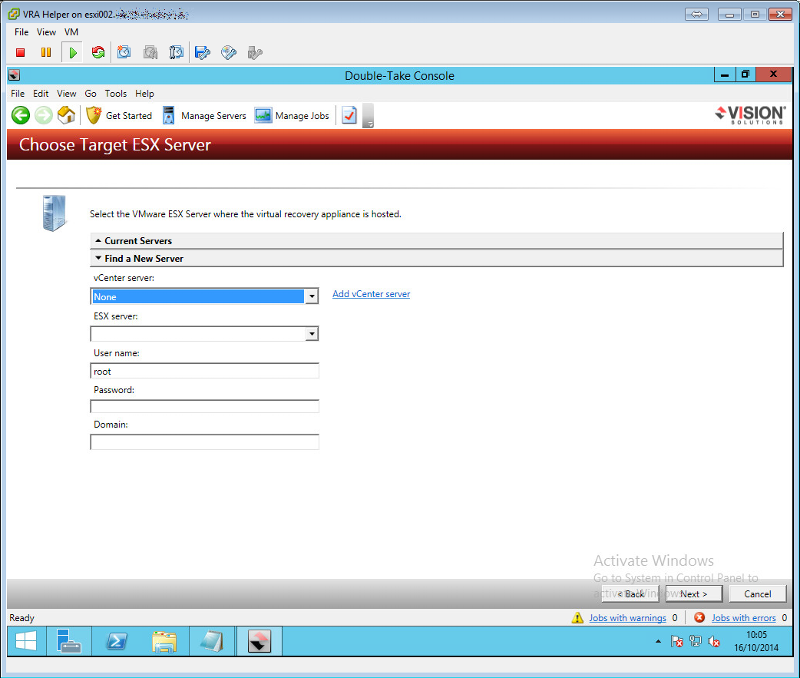Click the Action Center flag tray icon
This screenshot has width=800, height=678.
[x=677, y=641]
